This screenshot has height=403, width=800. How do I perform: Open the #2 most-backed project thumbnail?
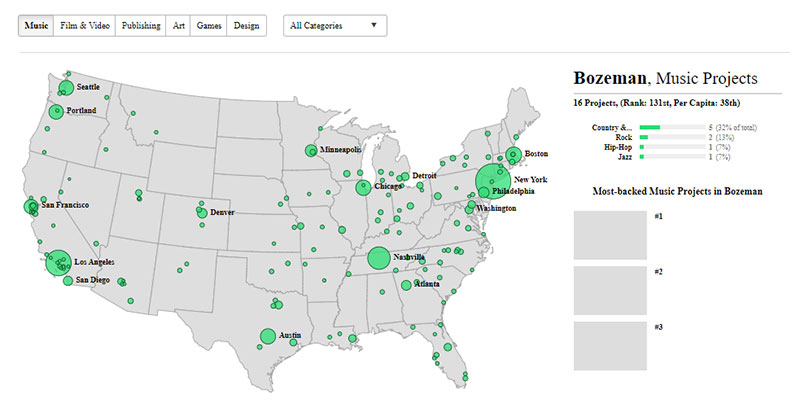[x=610, y=290]
